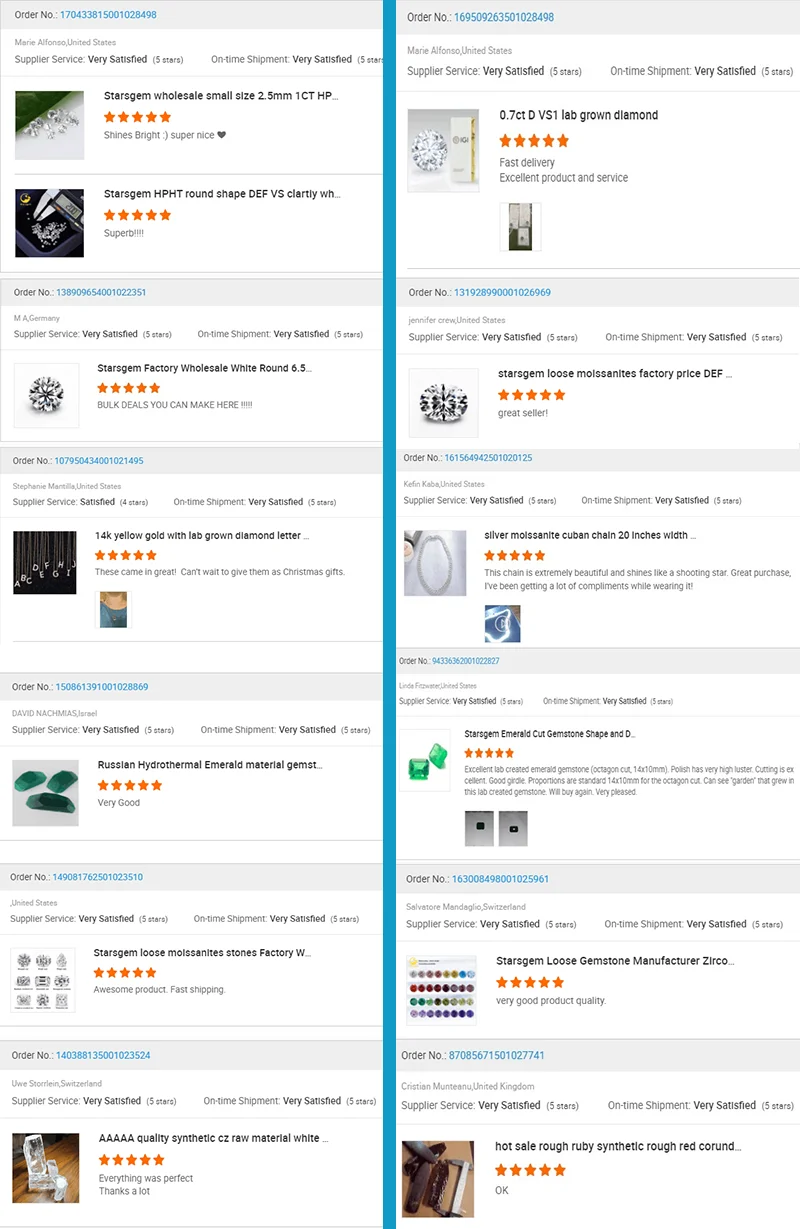The height and width of the screenshot is (1229, 800).
Task: Click the silver moissanite cuban chain image
Action: point(435,563)
